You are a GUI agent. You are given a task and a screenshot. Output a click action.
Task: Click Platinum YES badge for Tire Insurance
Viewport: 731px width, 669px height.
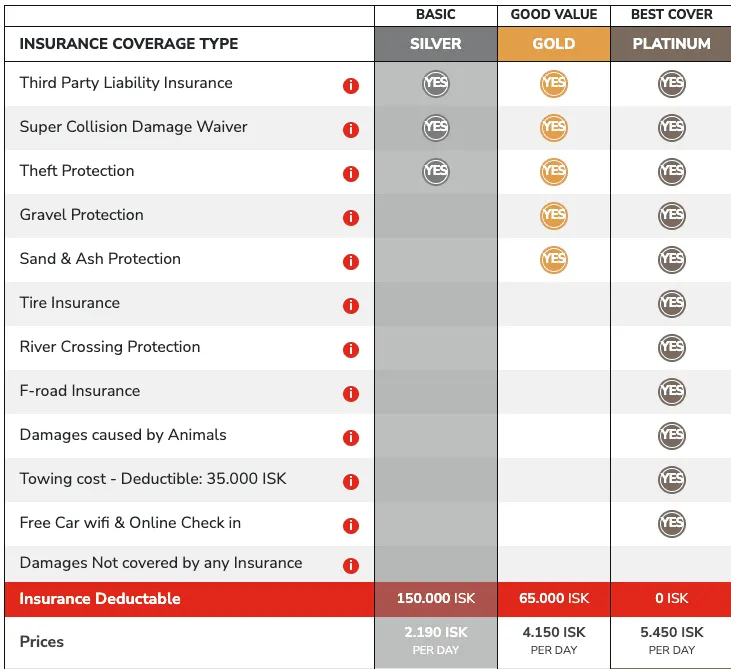(671, 303)
